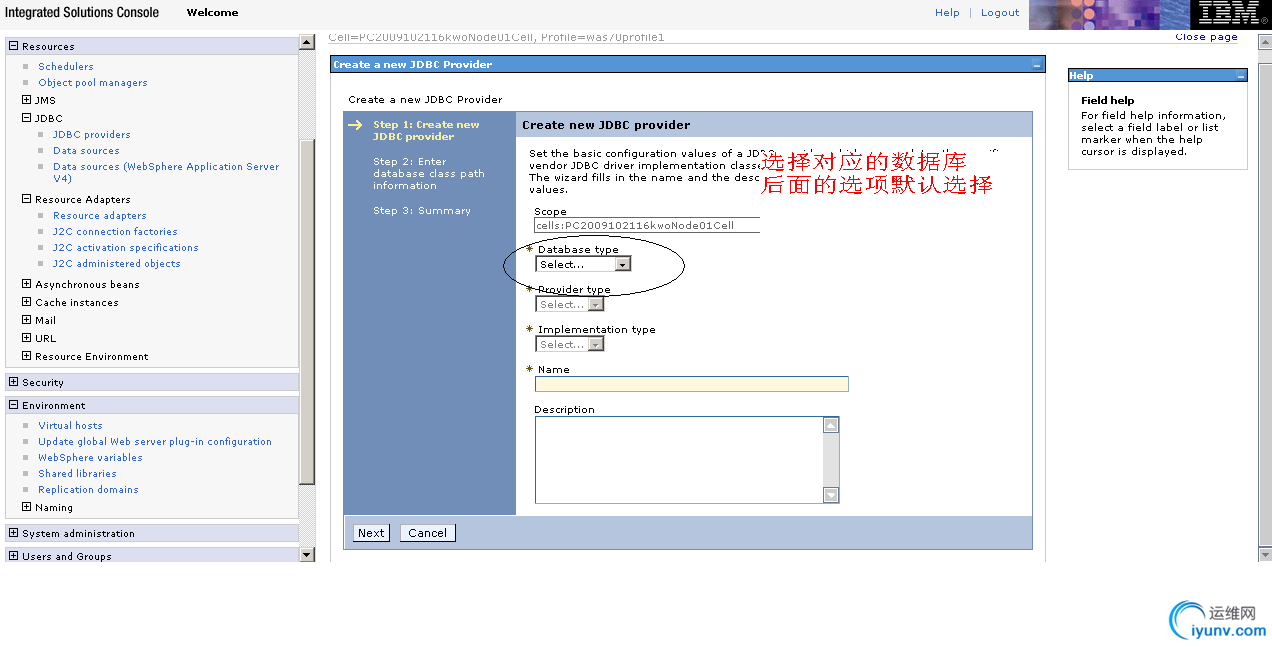Open the Provider type dropdown
Image resolution: width=1272 pixels, height=647 pixels.
[x=570, y=304]
